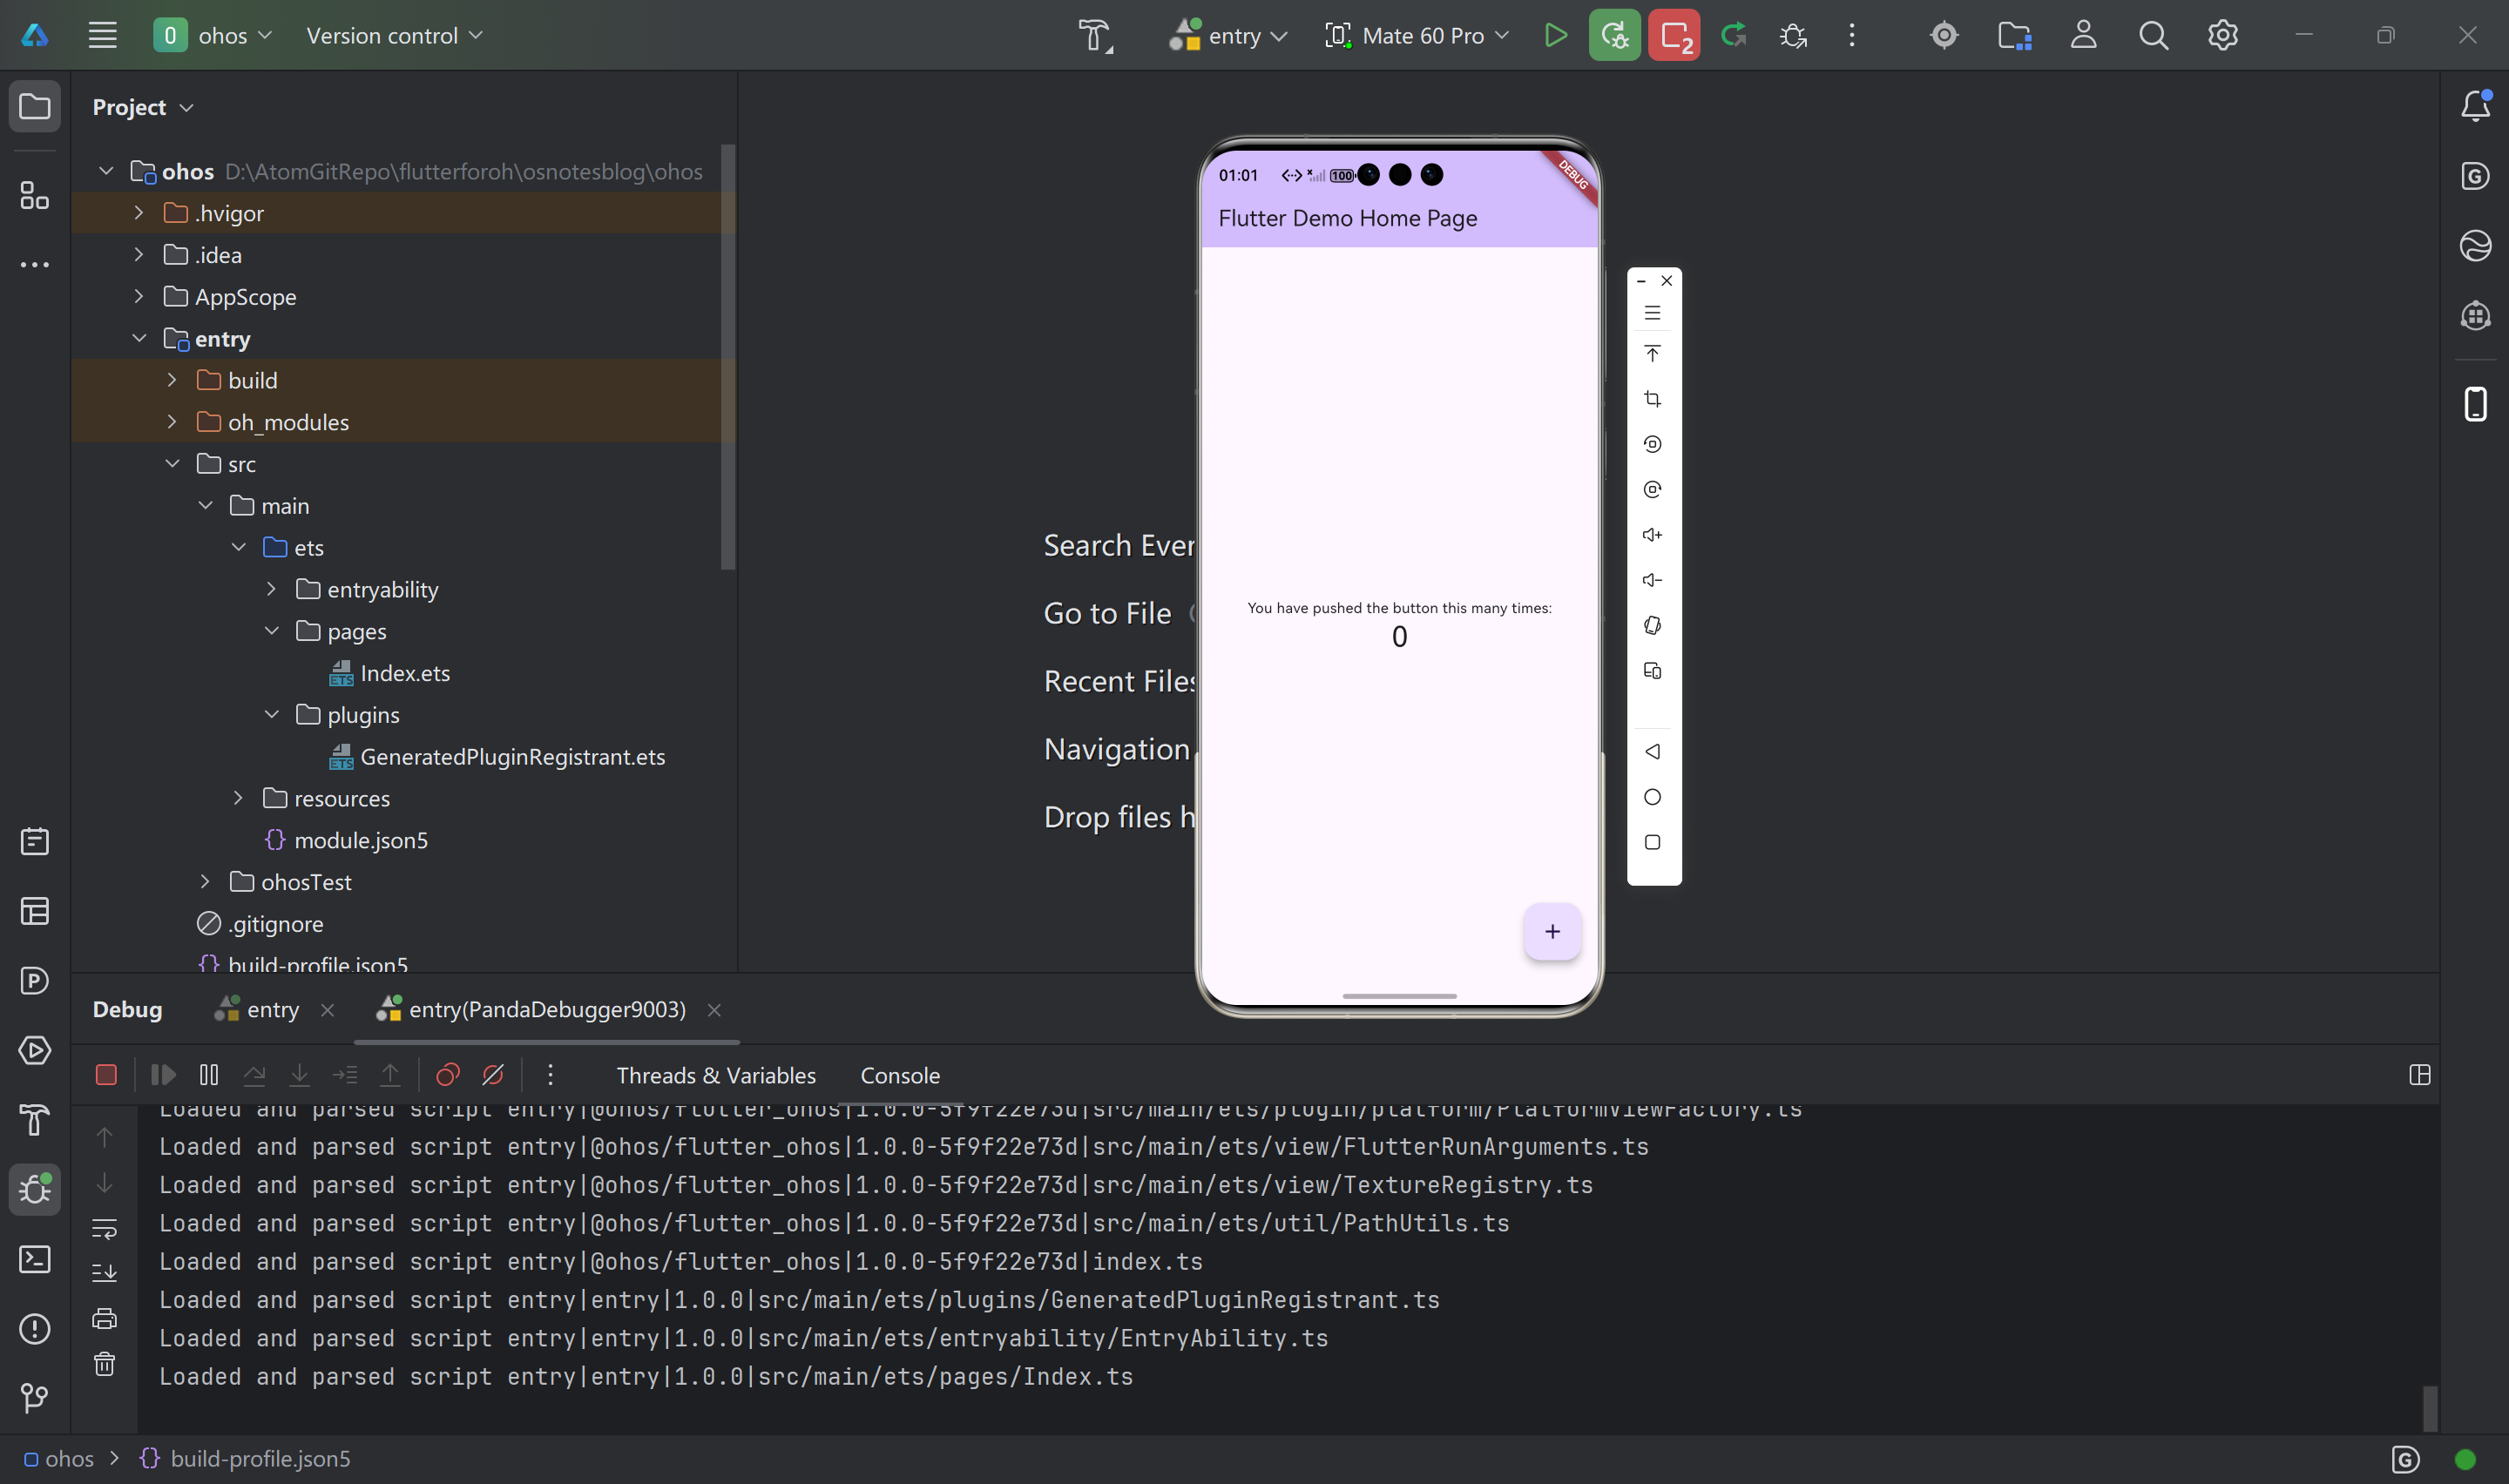
Task: Open the Project view mode dropdown
Action: point(142,107)
